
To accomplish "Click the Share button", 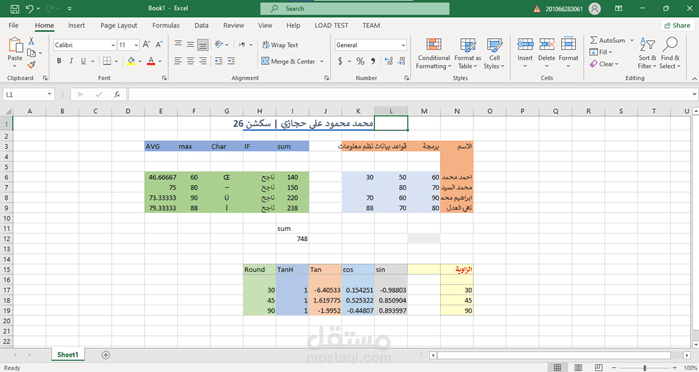I will tap(677, 25).
